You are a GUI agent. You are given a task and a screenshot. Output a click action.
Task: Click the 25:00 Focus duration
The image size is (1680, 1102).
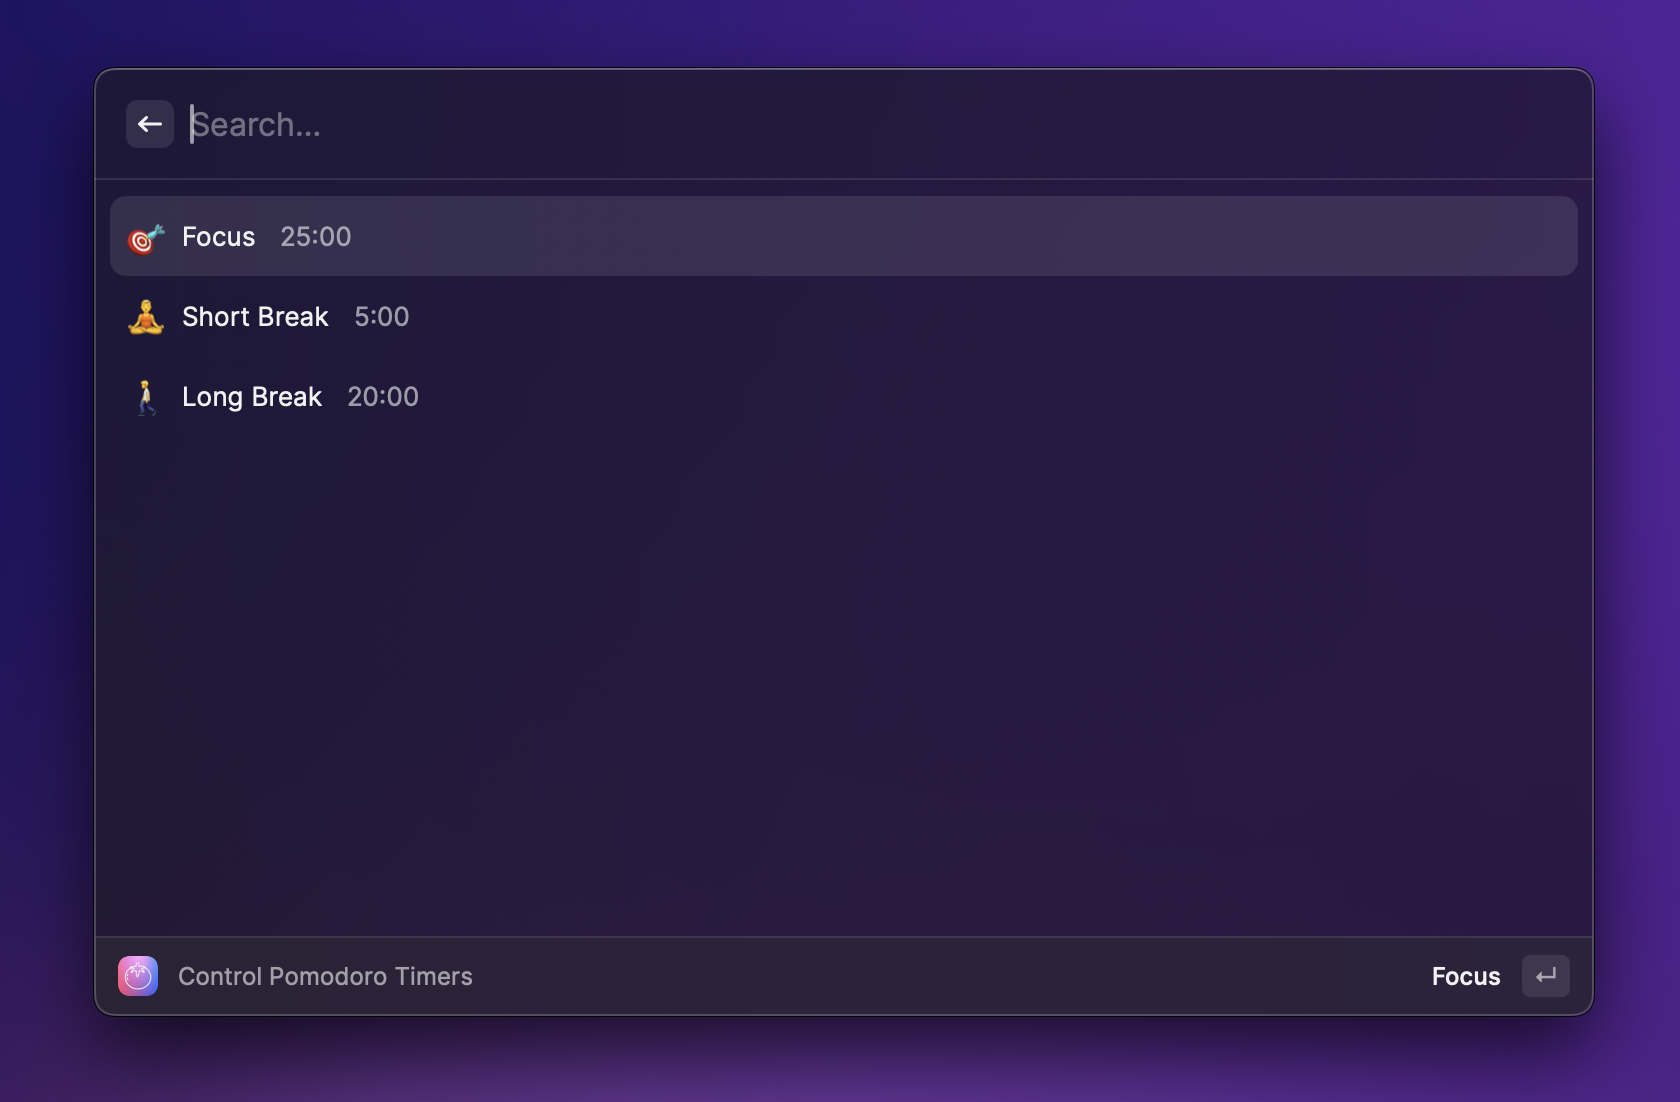pyautogui.click(x=316, y=237)
